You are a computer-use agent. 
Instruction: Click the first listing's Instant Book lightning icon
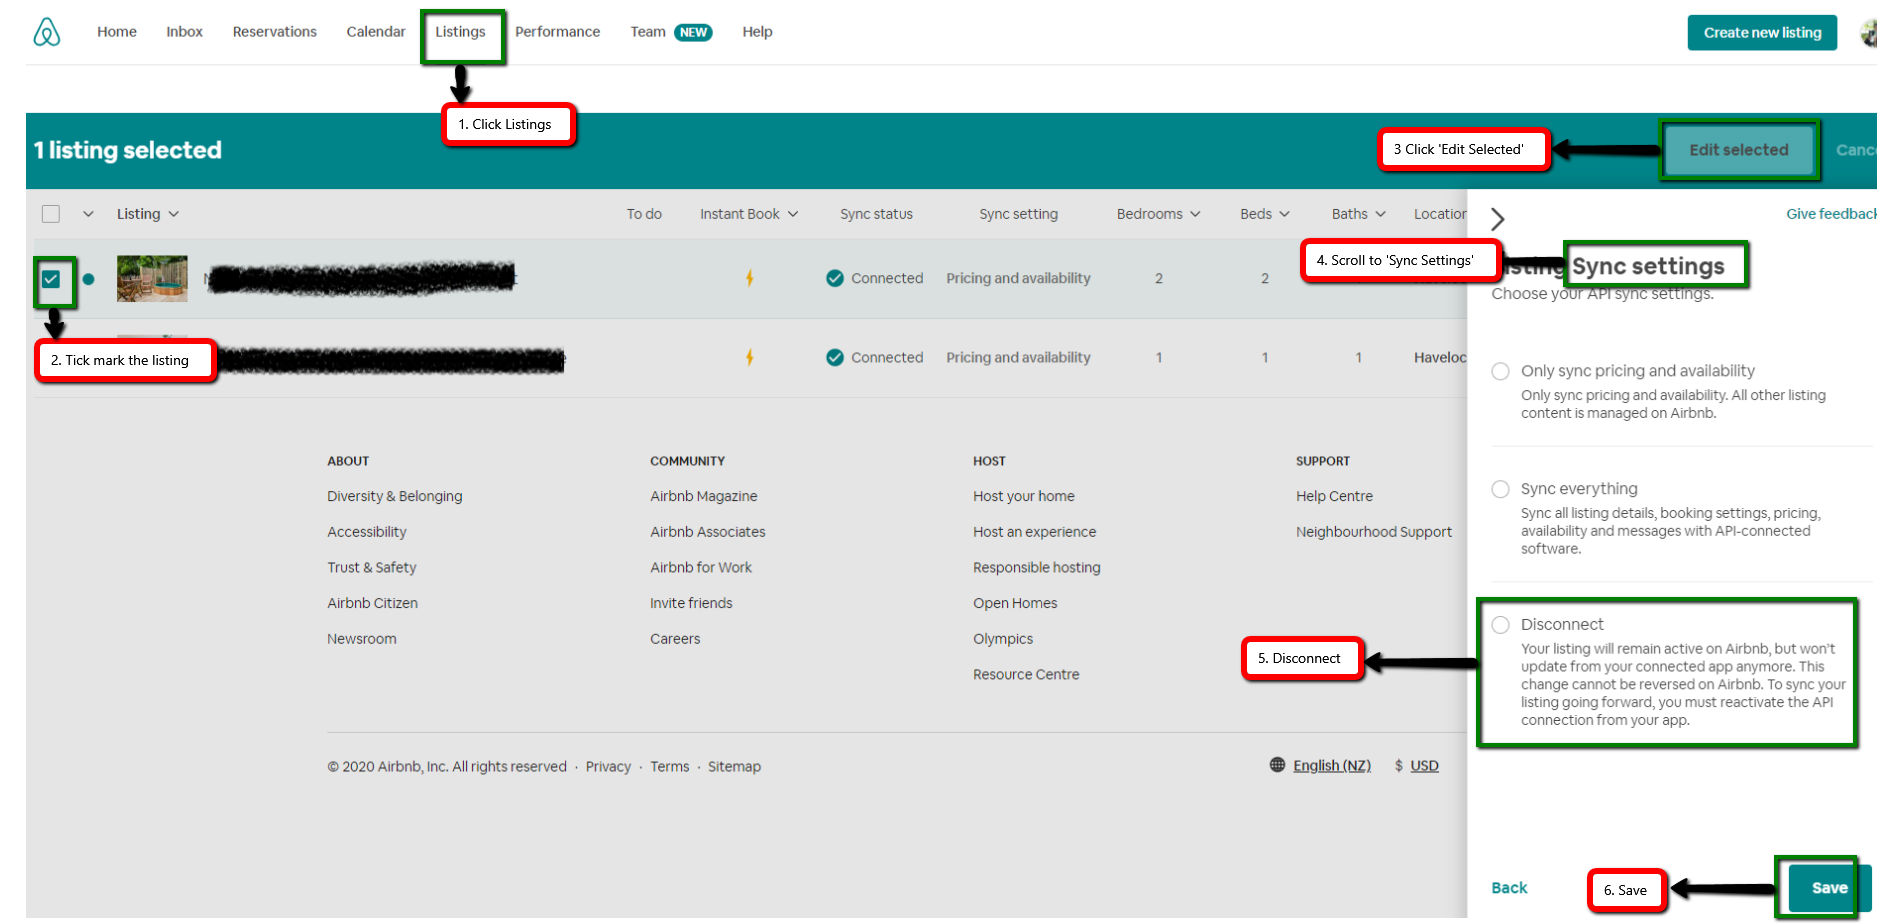[x=749, y=278]
